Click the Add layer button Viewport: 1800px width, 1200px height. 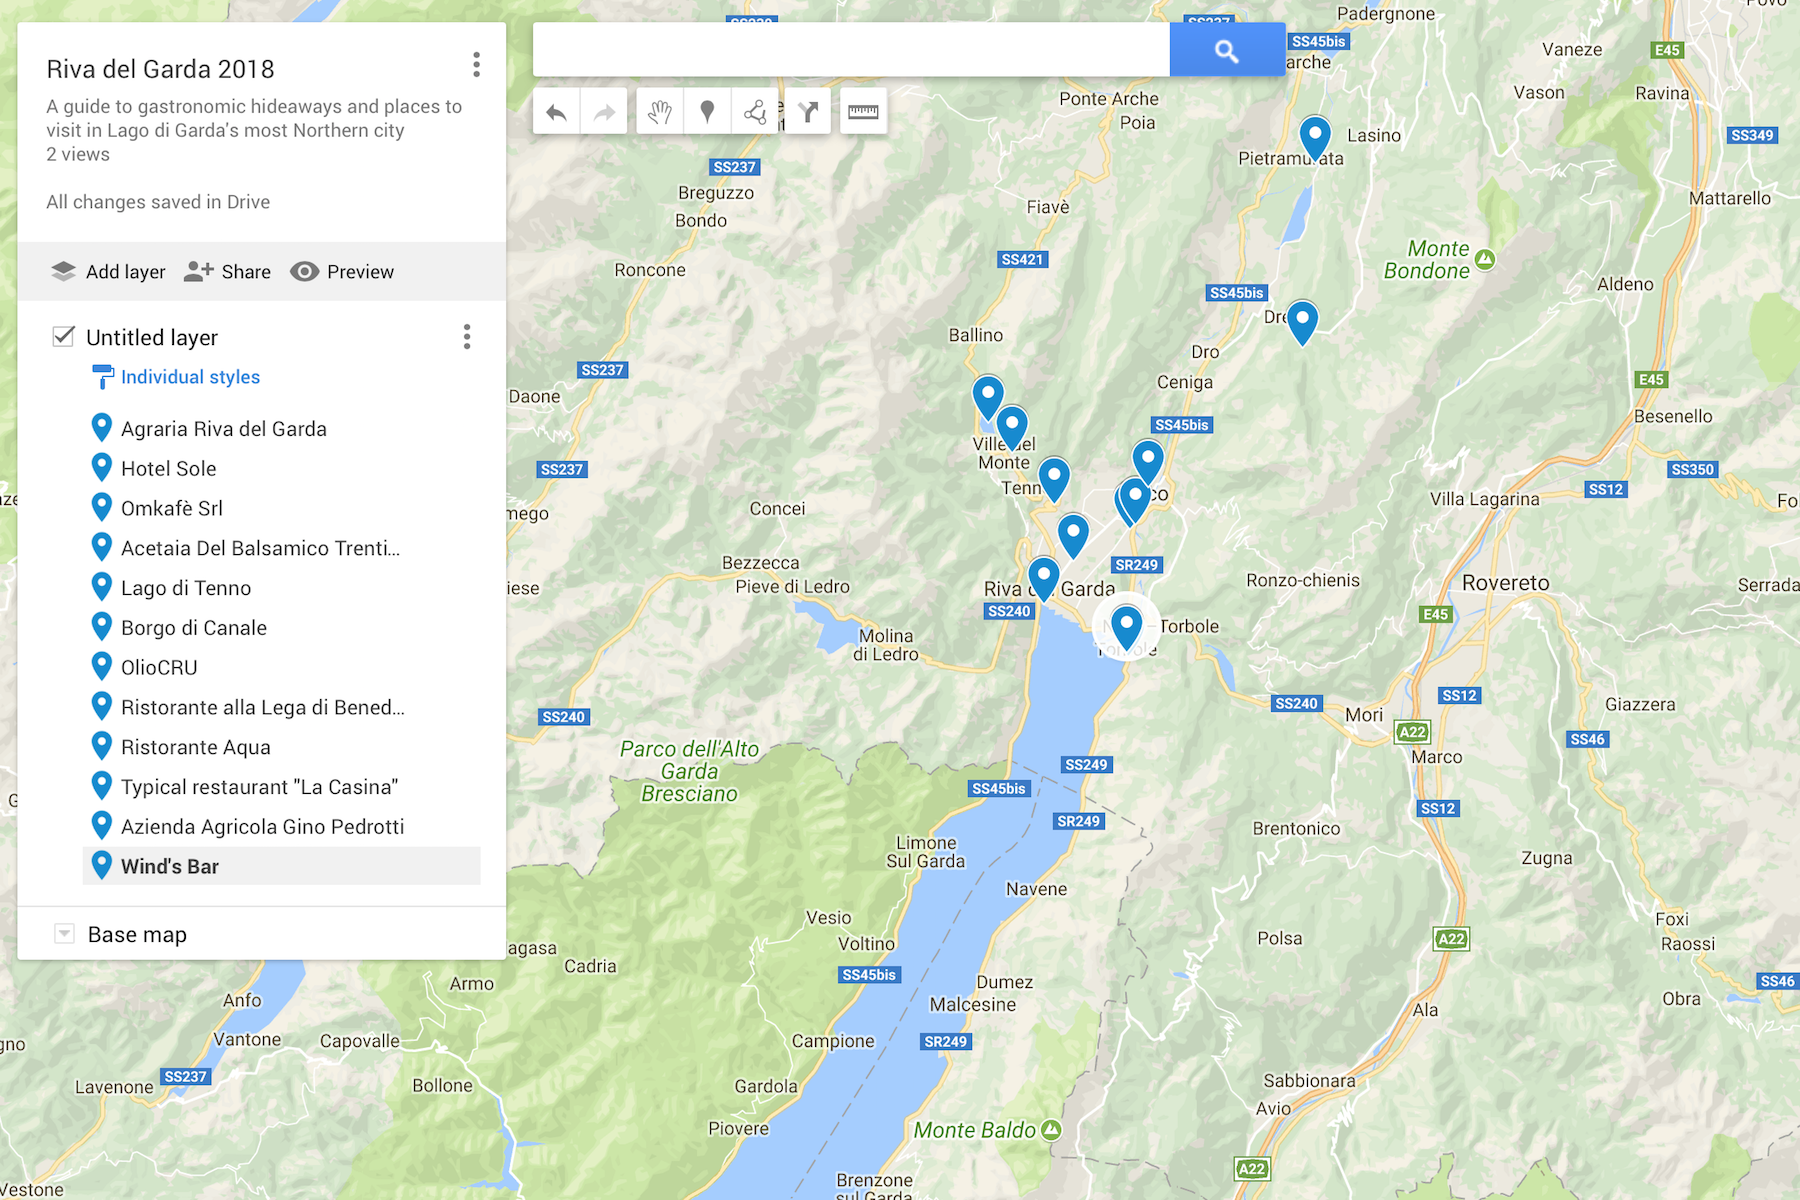click(x=108, y=272)
